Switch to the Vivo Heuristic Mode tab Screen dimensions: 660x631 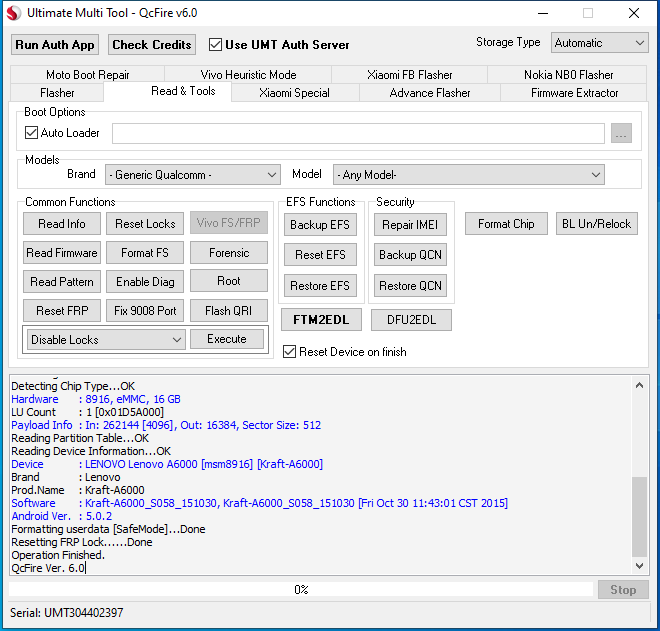pos(248,75)
